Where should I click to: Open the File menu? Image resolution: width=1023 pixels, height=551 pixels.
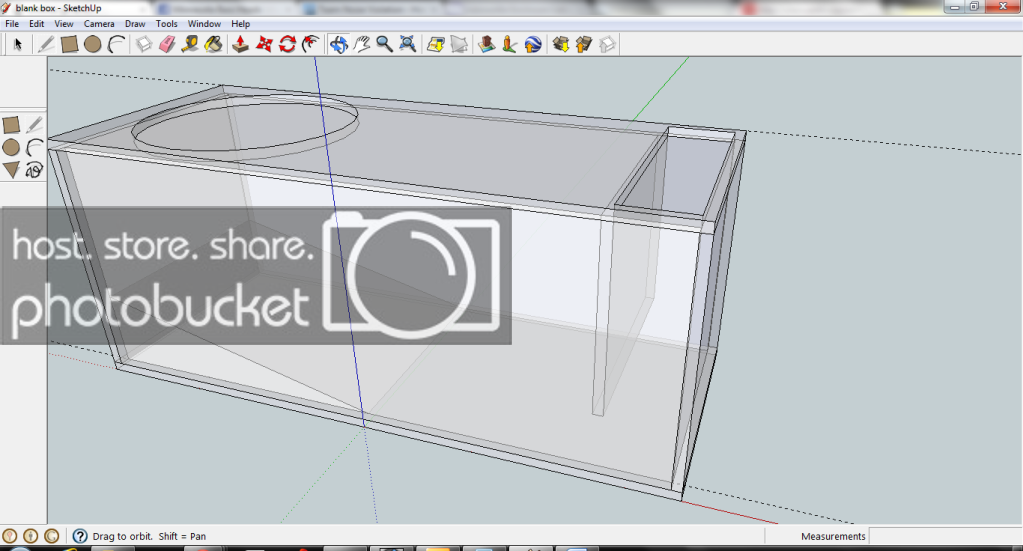pos(12,23)
